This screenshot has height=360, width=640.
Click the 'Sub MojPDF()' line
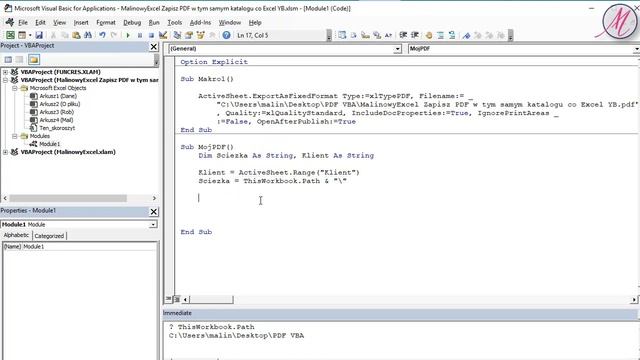tap(207, 147)
